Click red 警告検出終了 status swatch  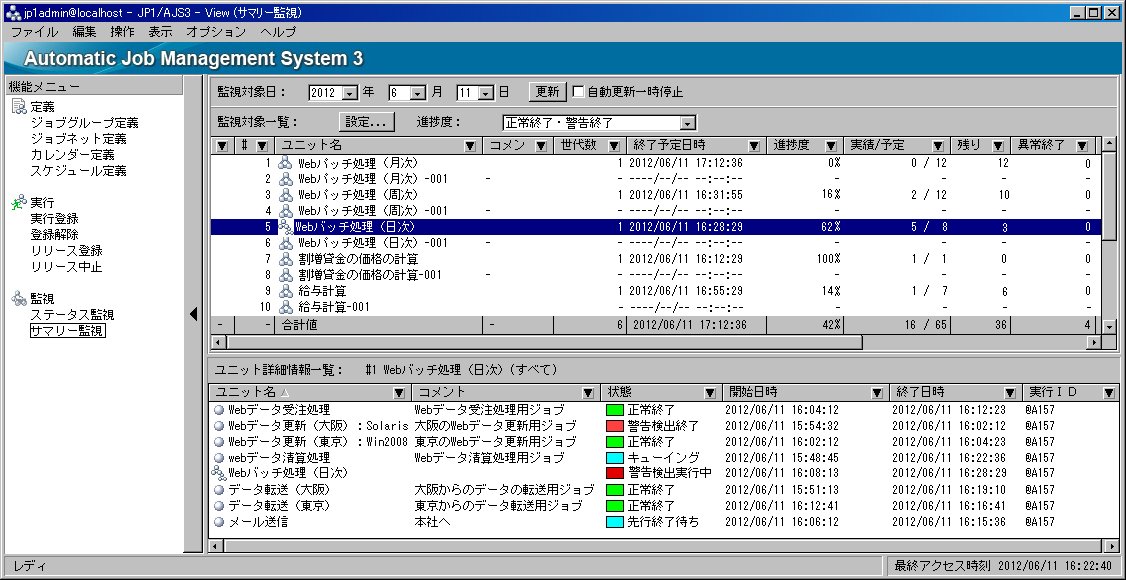(614, 426)
